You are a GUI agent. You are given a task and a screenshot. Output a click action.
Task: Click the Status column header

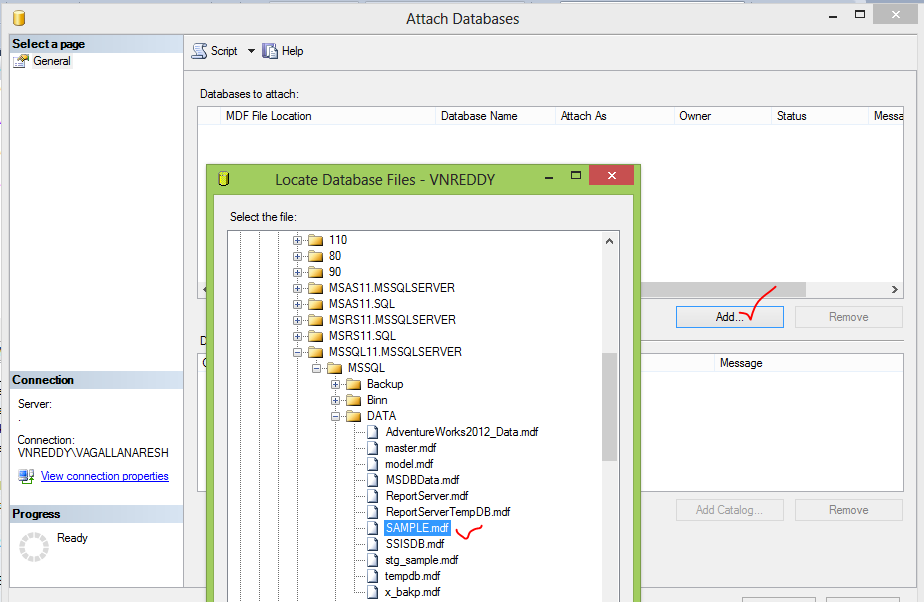(x=820, y=116)
